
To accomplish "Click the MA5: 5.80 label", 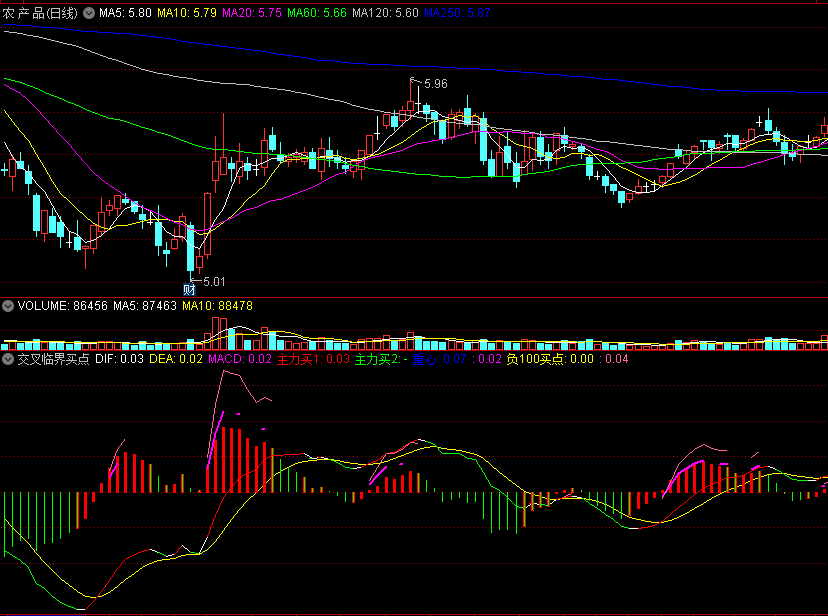I will (x=125, y=13).
